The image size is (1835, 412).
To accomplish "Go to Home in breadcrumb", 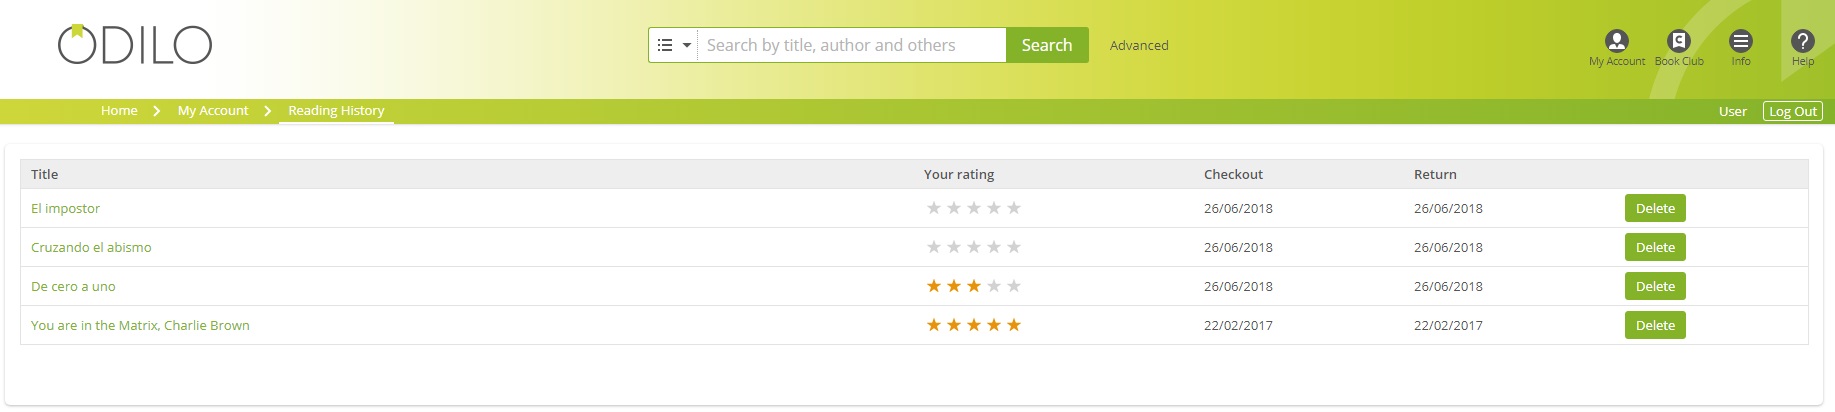I will click(x=119, y=111).
